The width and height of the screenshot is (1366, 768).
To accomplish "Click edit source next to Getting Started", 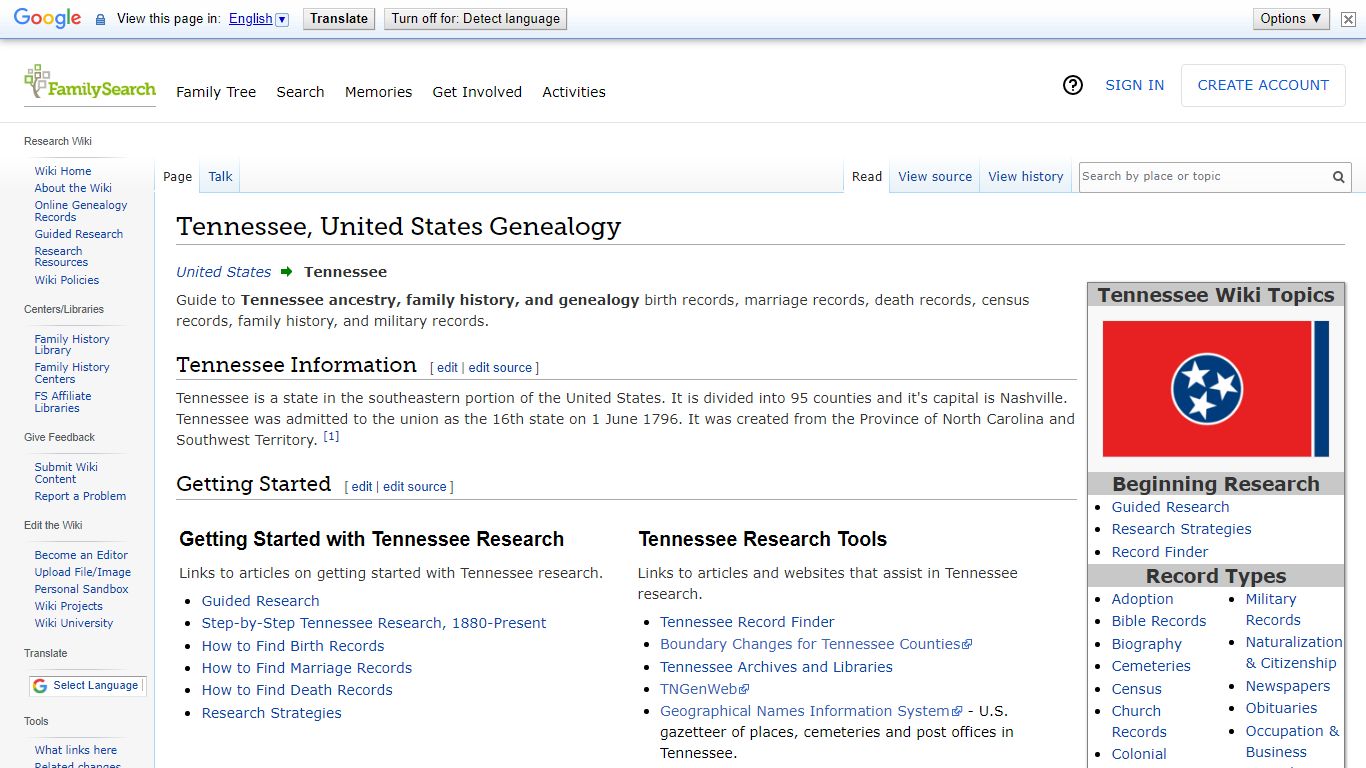I will [415, 487].
